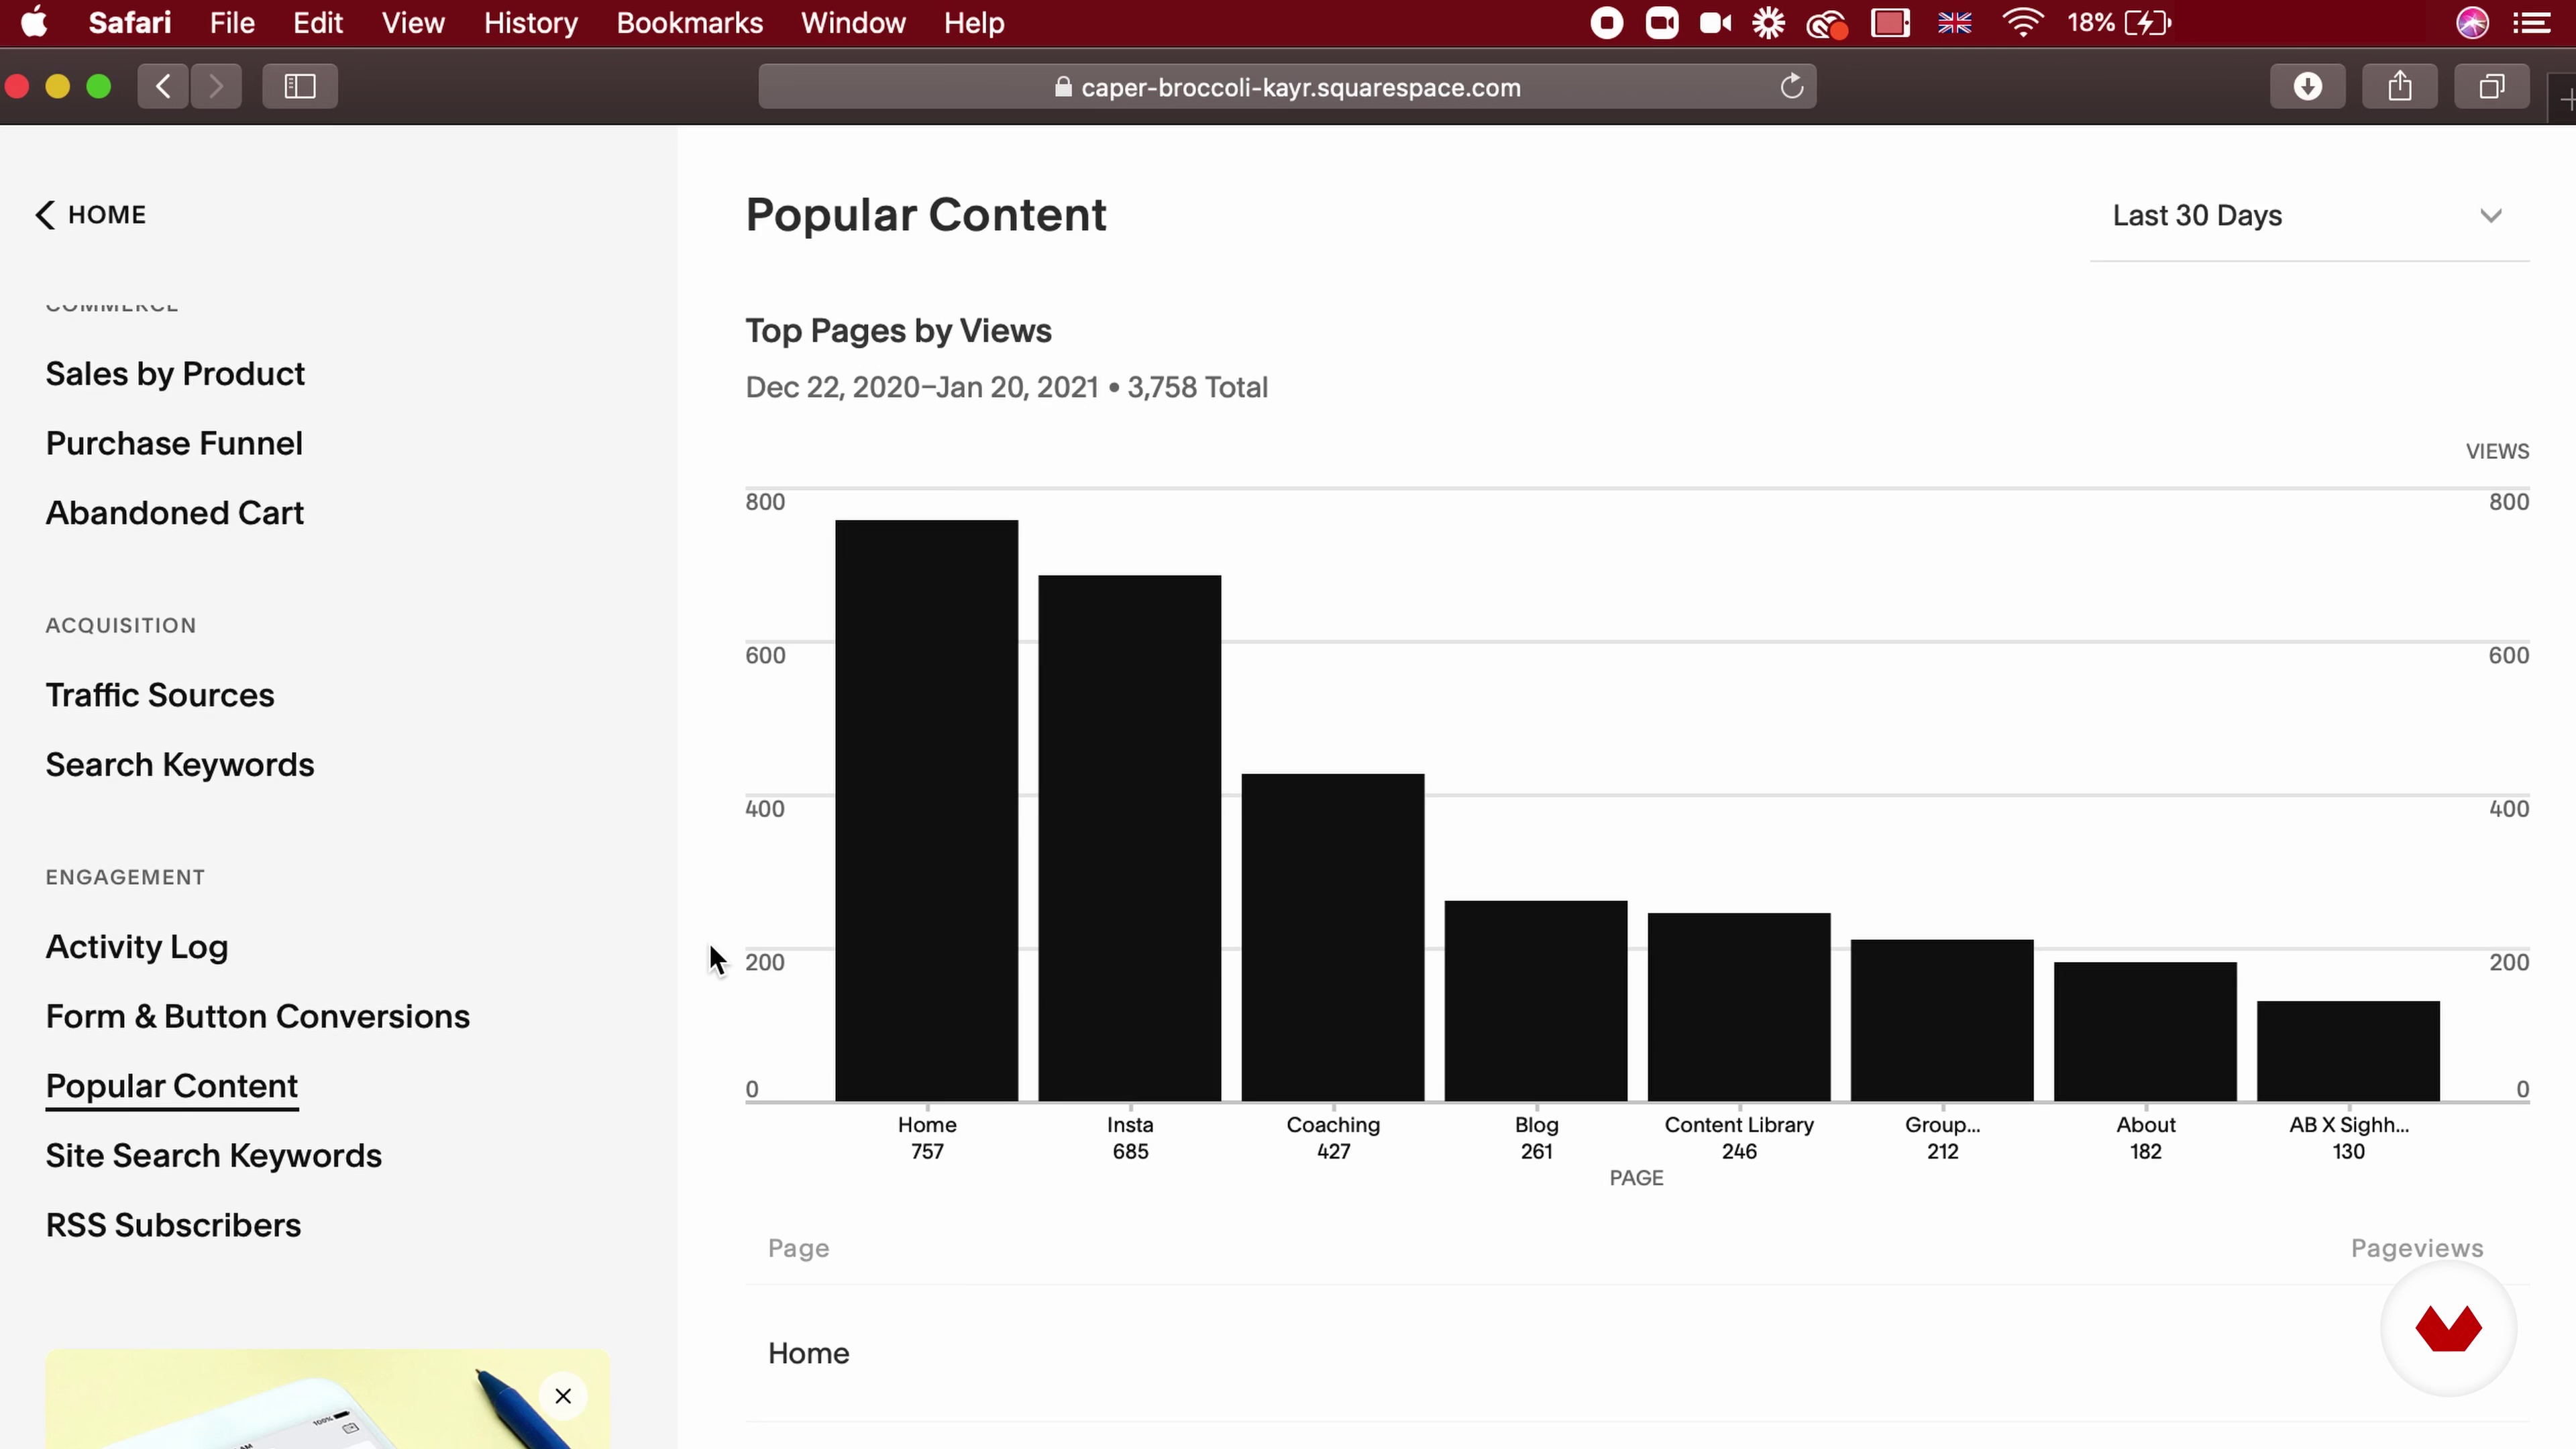Click the Pageviews column header
The width and height of the screenshot is (2576, 1449).
click(2416, 1248)
